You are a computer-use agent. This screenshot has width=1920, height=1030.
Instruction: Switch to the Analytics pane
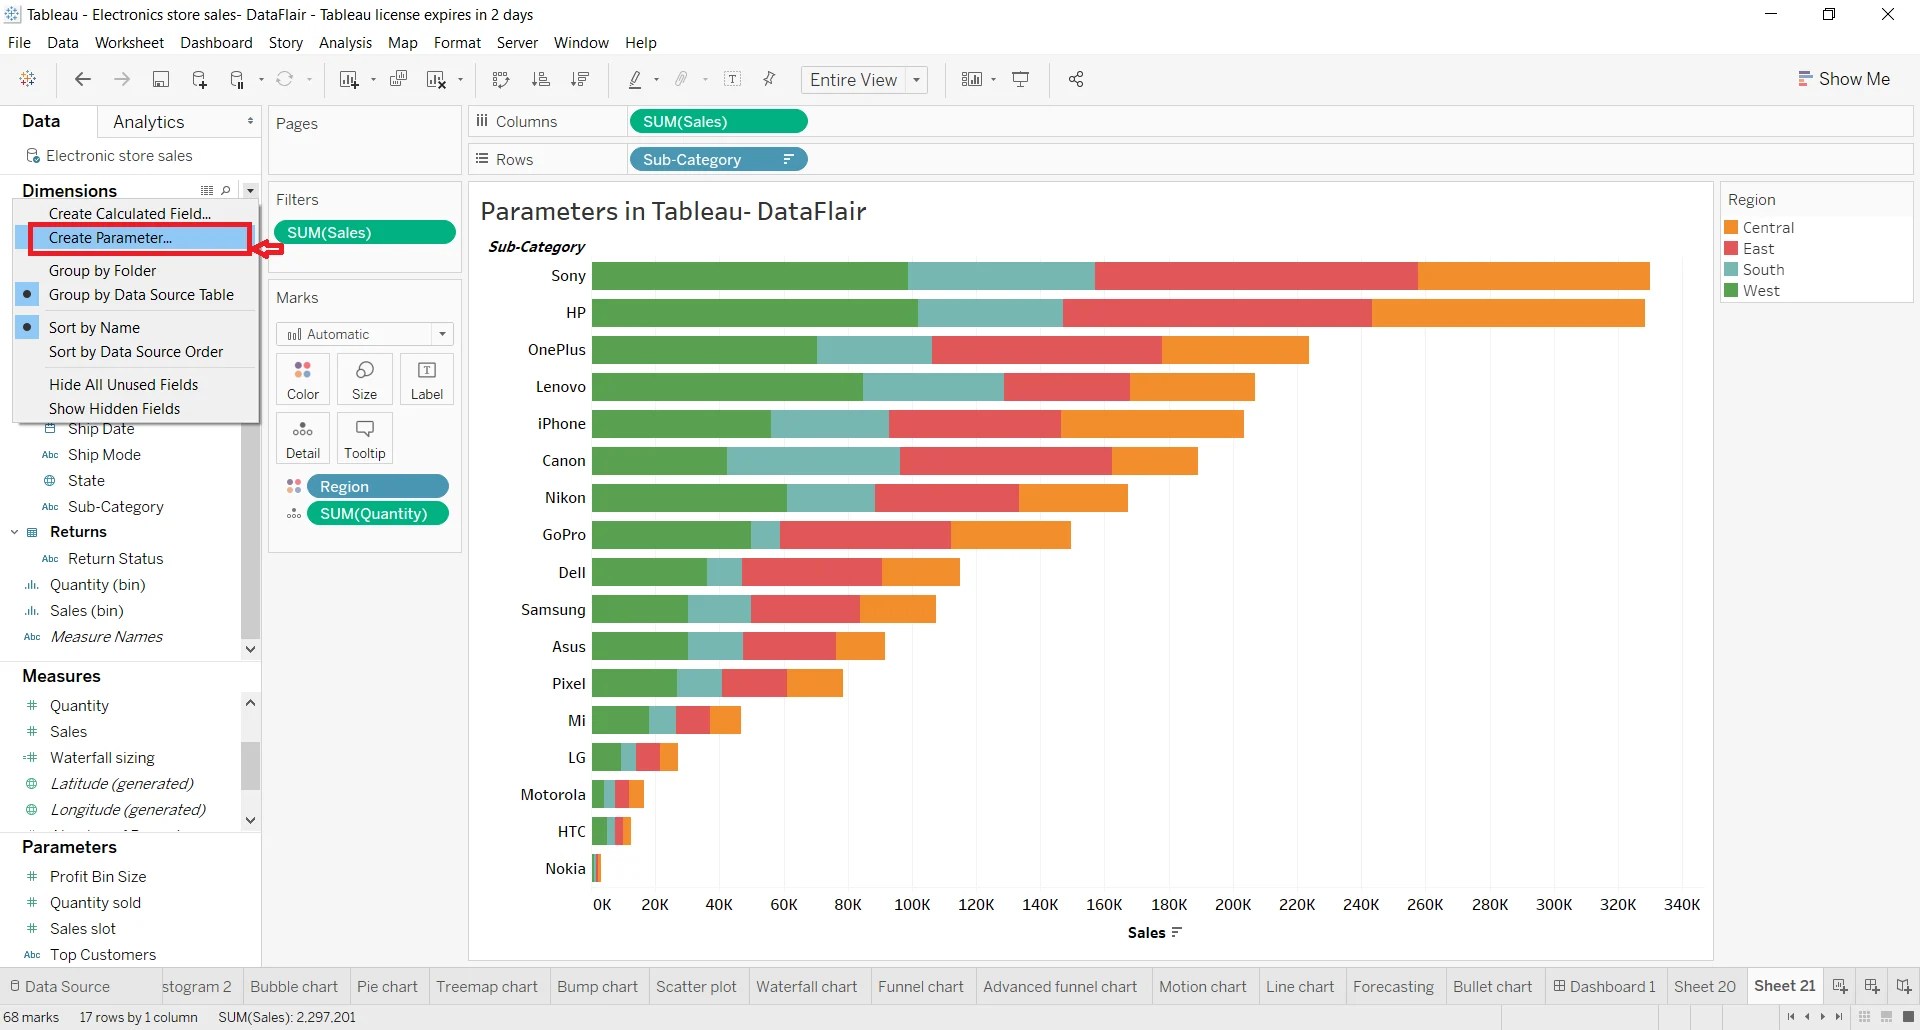pos(150,121)
